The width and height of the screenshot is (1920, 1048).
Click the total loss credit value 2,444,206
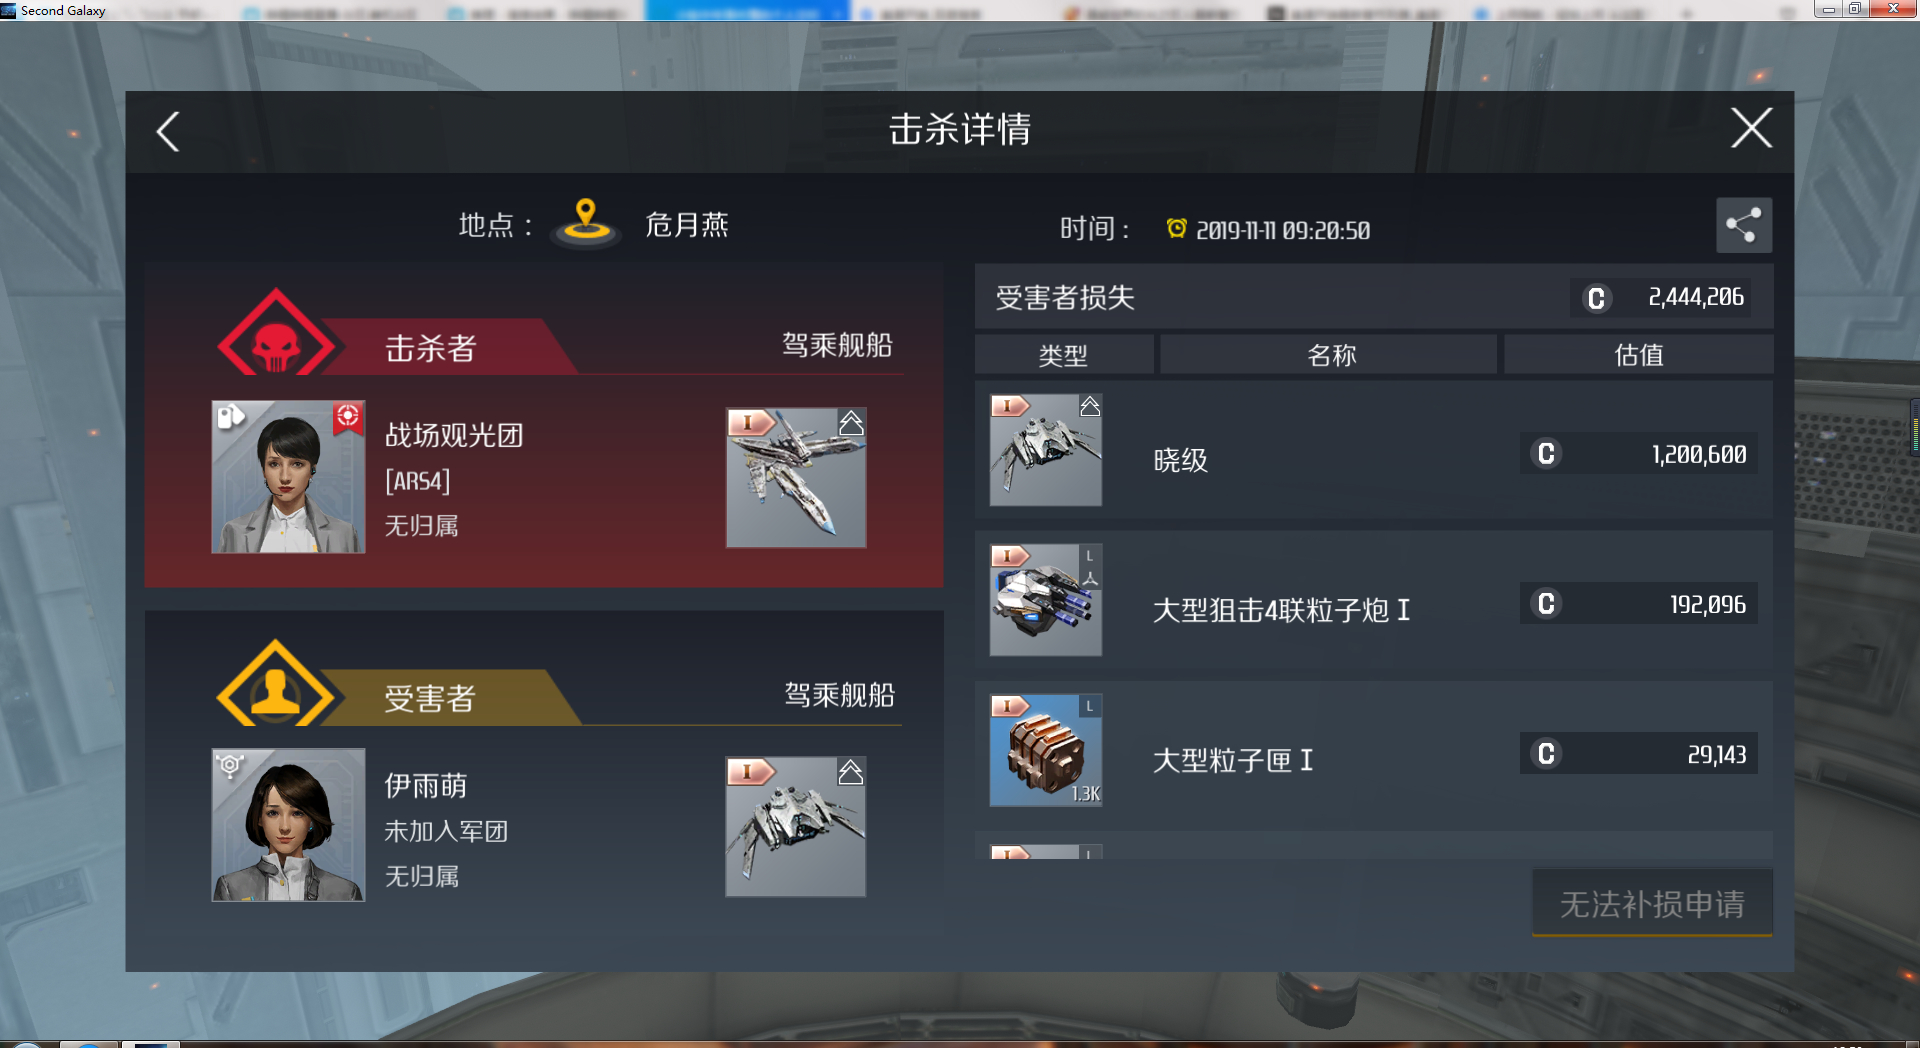(x=1695, y=297)
